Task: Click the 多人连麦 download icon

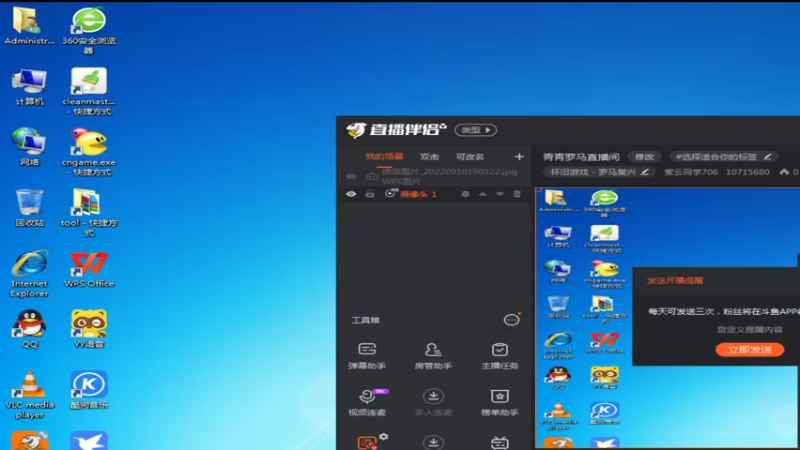Action: [x=433, y=396]
